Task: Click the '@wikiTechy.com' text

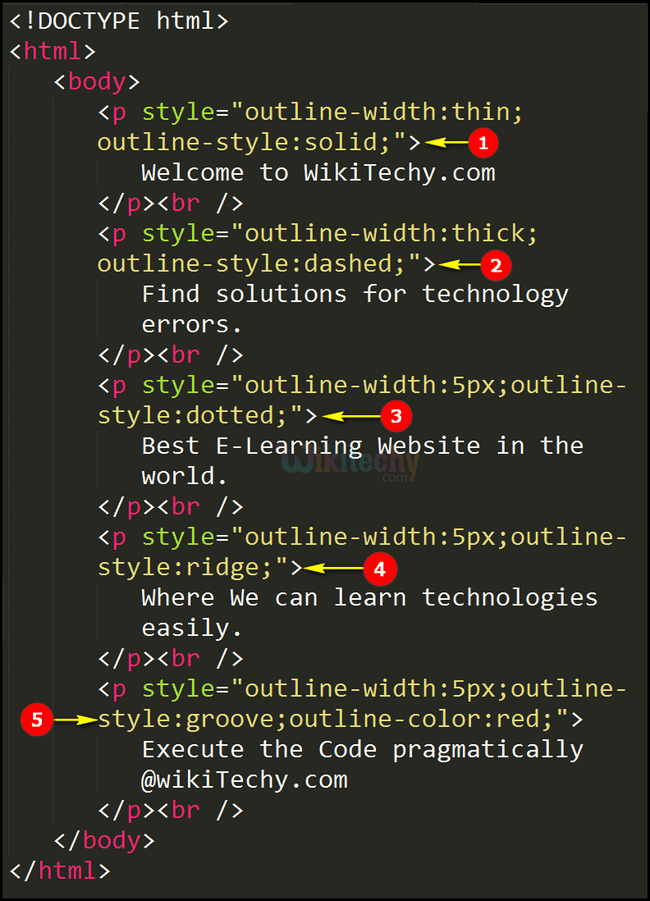Action: point(244,779)
